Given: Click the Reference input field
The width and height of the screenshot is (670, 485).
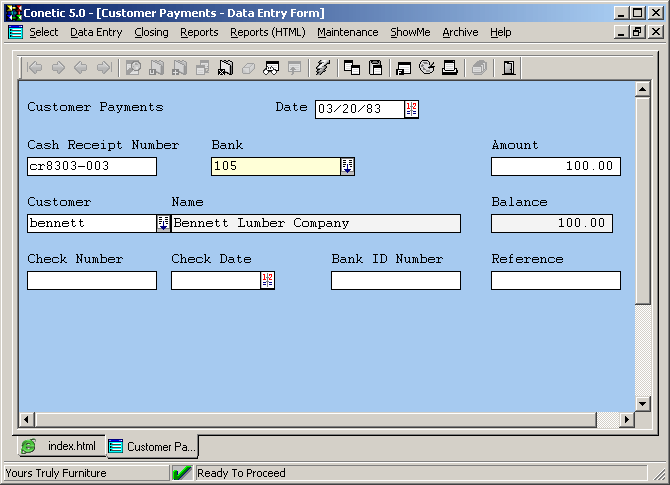Looking at the screenshot, I should pos(555,281).
